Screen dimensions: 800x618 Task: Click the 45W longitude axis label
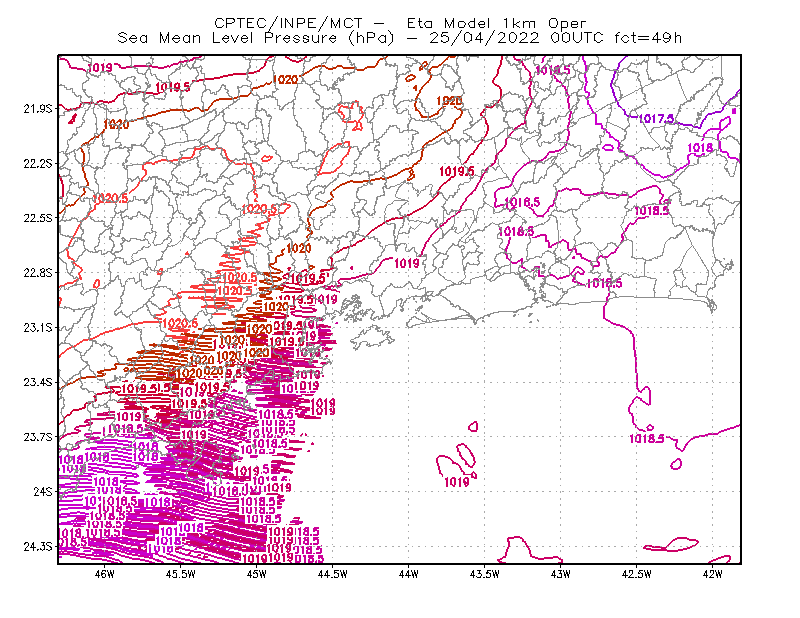coord(257,574)
